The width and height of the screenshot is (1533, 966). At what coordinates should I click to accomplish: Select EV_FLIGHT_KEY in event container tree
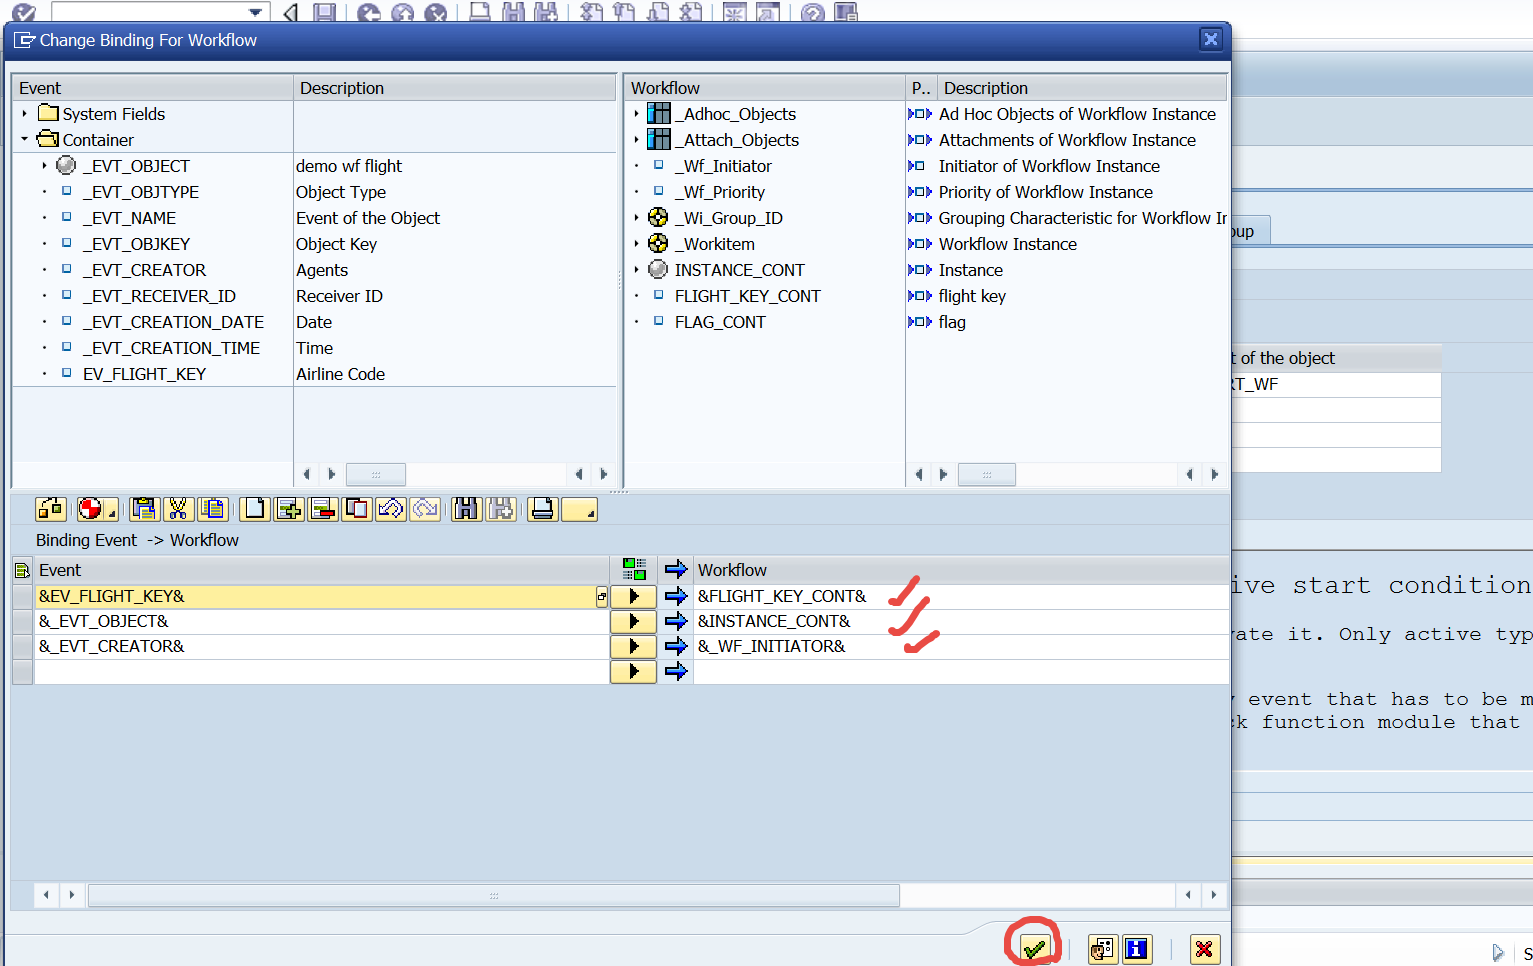tap(144, 374)
